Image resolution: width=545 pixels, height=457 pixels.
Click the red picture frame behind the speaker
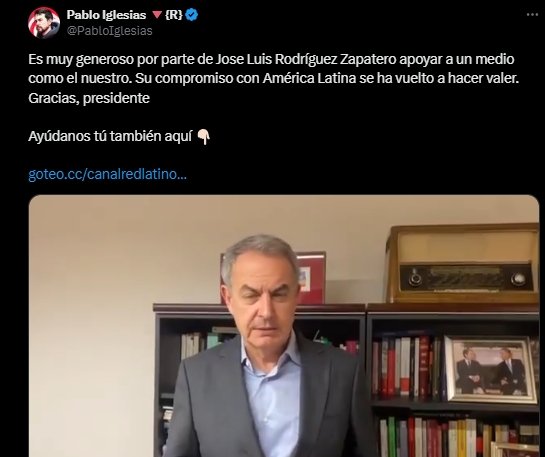pyautogui.click(x=311, y=278)
